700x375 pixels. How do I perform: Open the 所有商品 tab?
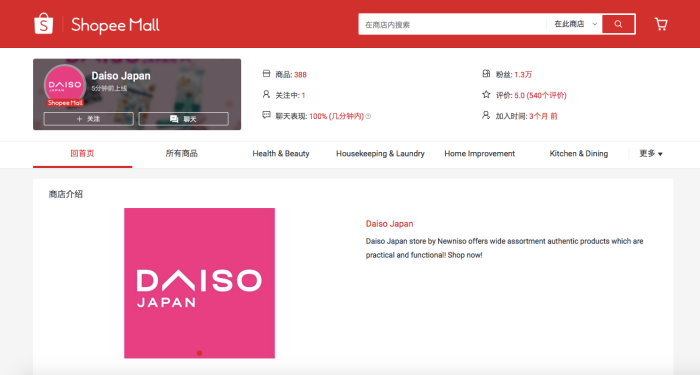click(x=182, y=154)
